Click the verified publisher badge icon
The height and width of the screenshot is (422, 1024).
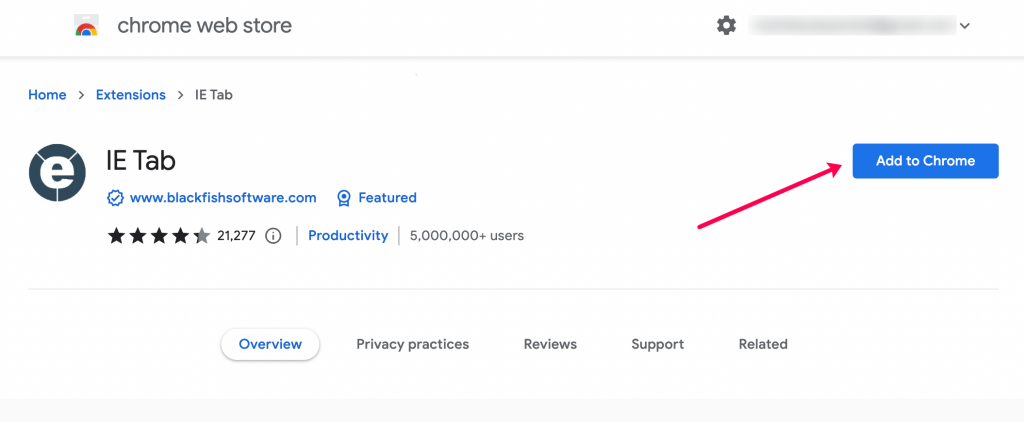[x=116, y=198]
